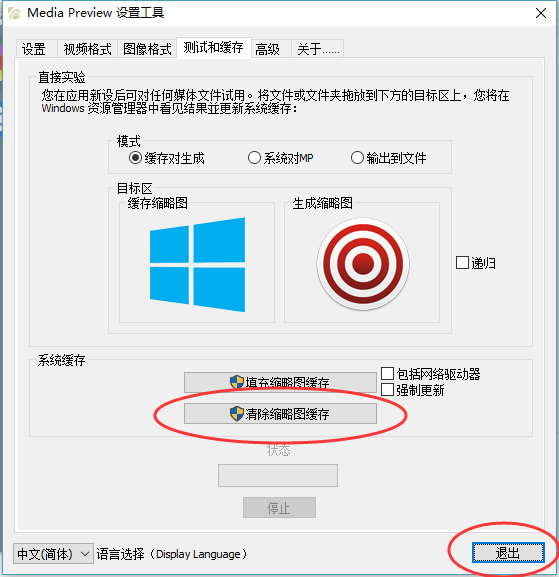Click the shield icon on 清除缩略图缓存 button
559x577 pixels.
(x=237, y=414)
